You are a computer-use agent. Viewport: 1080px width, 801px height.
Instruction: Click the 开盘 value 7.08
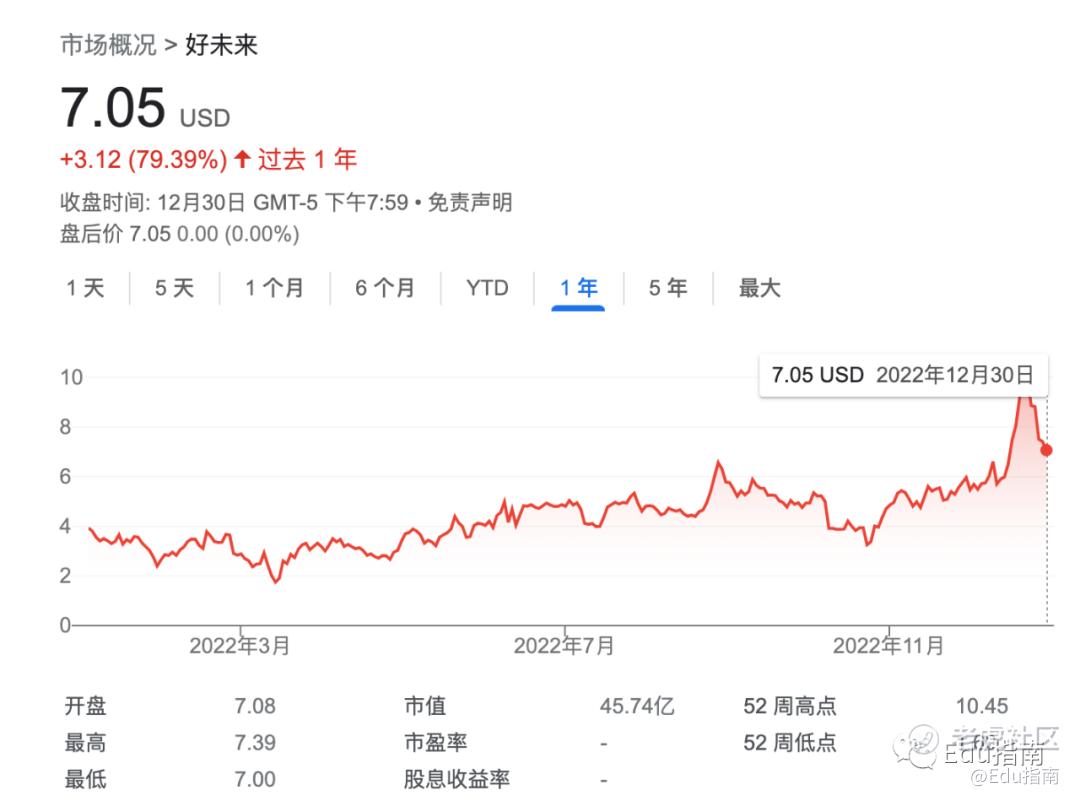255,706
